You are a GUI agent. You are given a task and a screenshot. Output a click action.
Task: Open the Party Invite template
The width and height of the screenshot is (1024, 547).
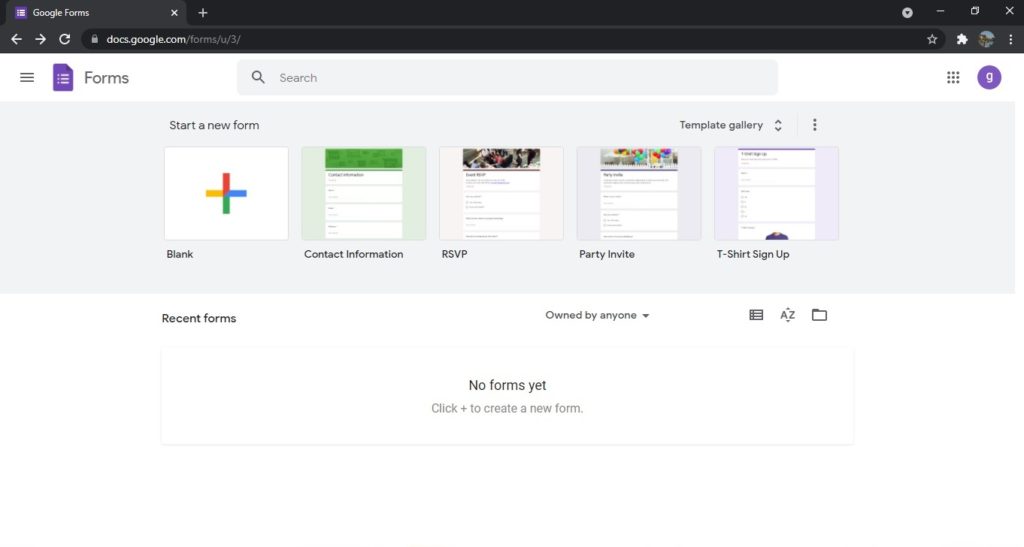[x=639, y=193]
